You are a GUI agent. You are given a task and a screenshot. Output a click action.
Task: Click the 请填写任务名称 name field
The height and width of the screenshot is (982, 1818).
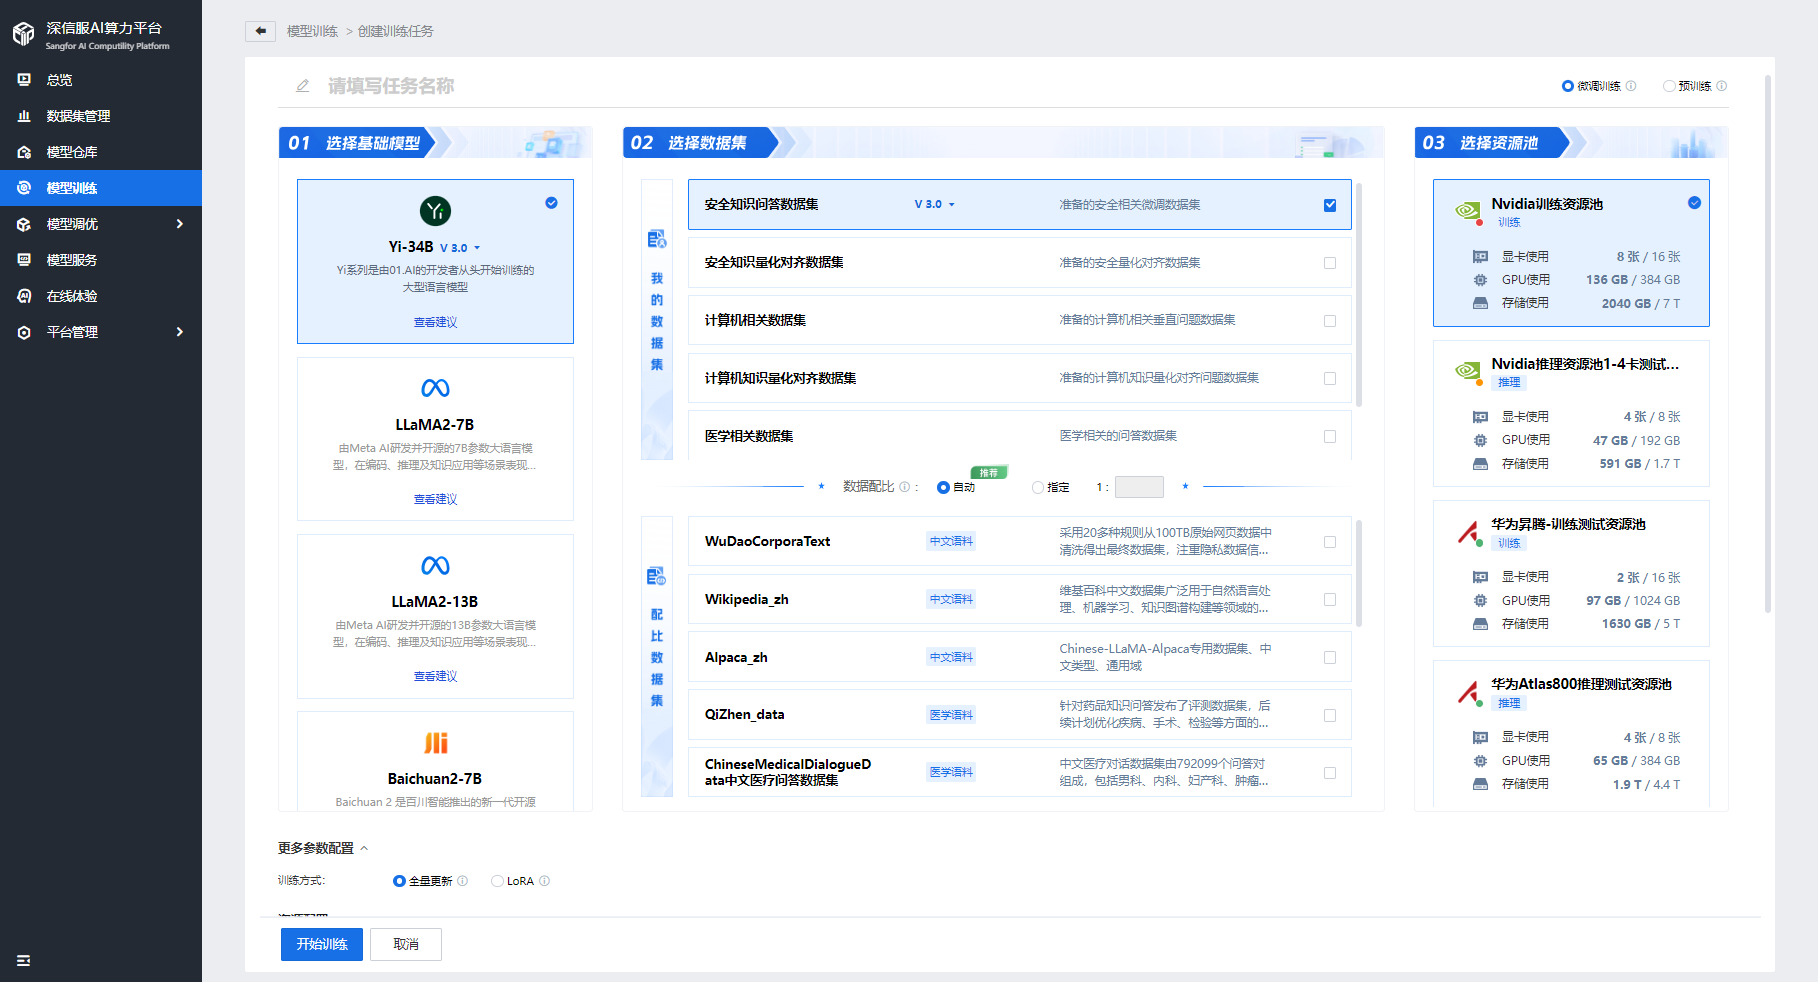point(391,86)
